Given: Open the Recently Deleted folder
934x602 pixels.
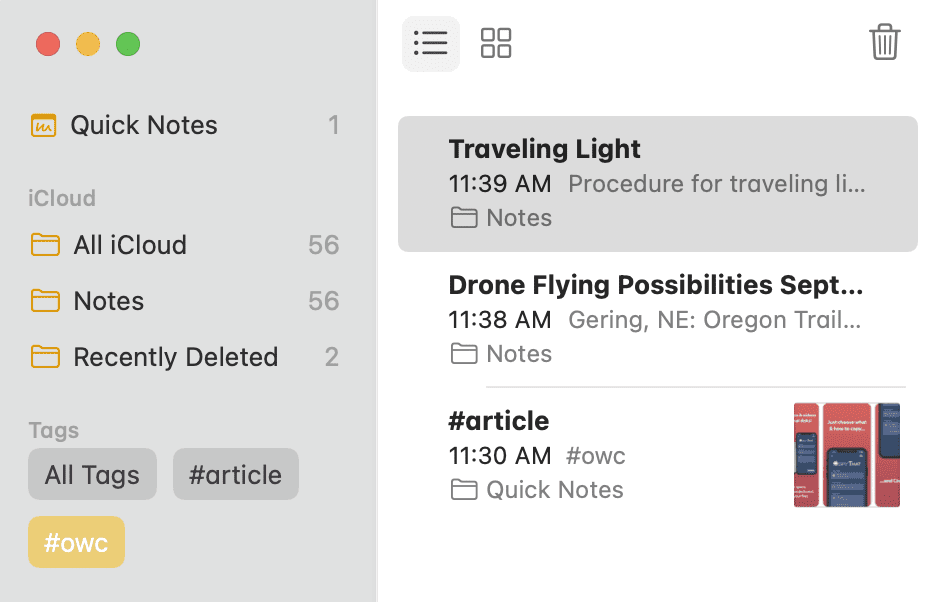Looking at the screenshot, I should pyautogui.click(x=175, y=357).
